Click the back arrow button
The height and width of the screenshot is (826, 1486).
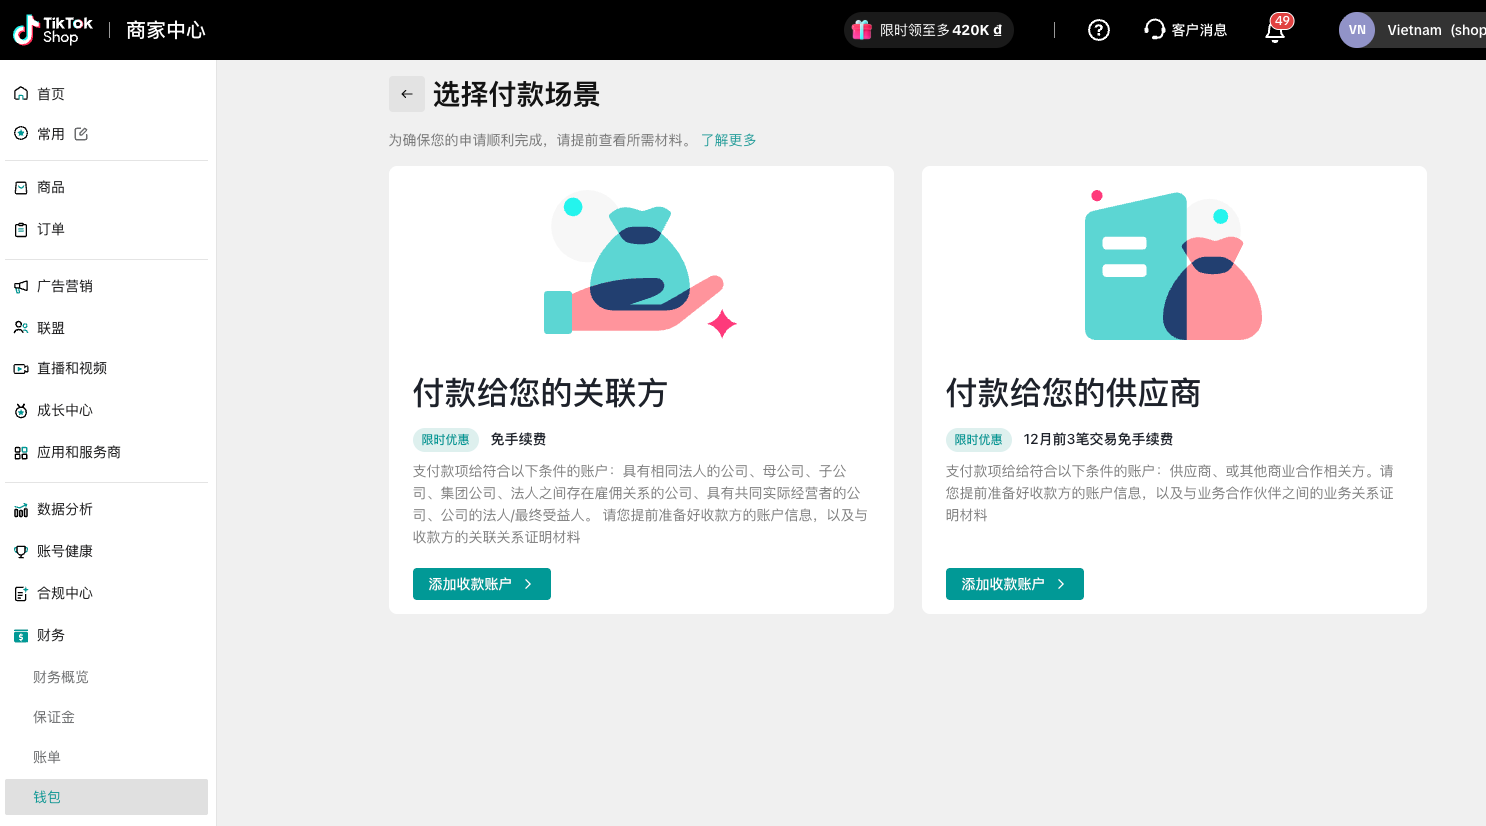[x=406, y=94]
